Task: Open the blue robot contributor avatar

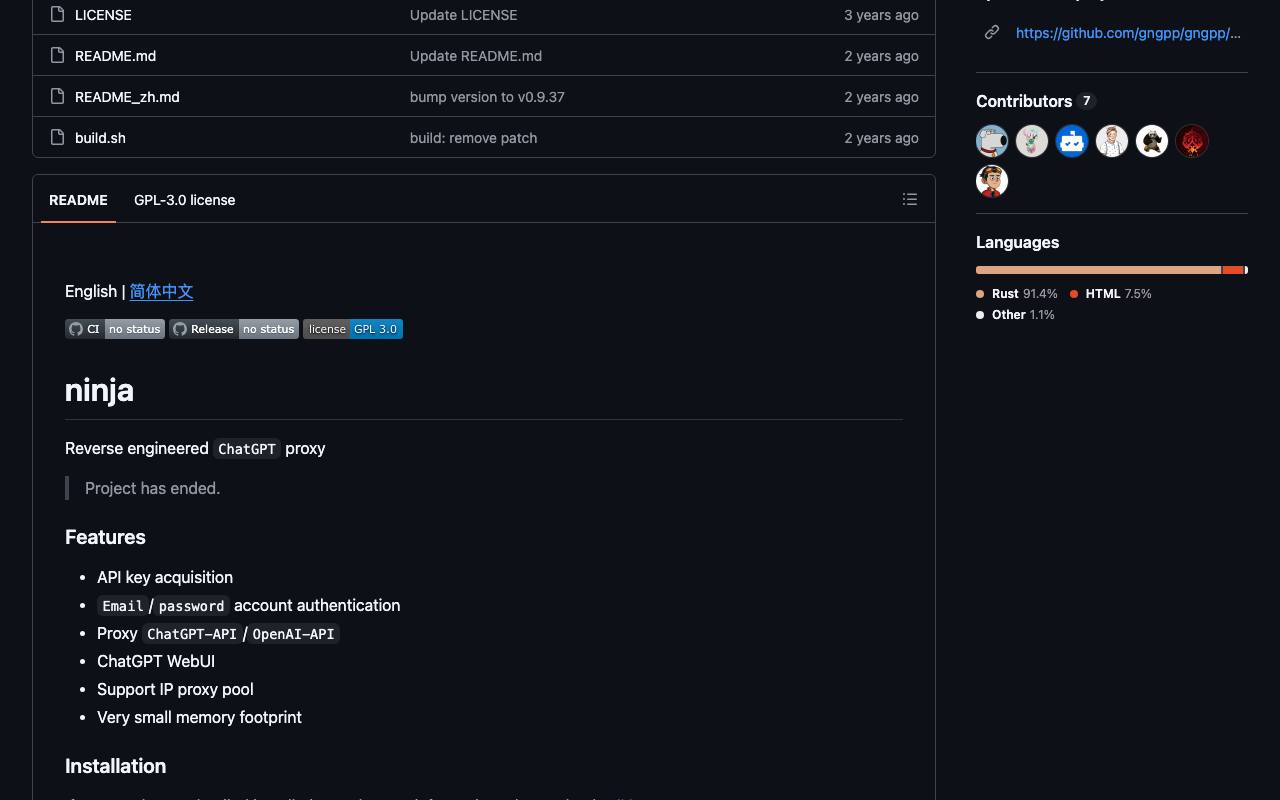Action: 1072,141
